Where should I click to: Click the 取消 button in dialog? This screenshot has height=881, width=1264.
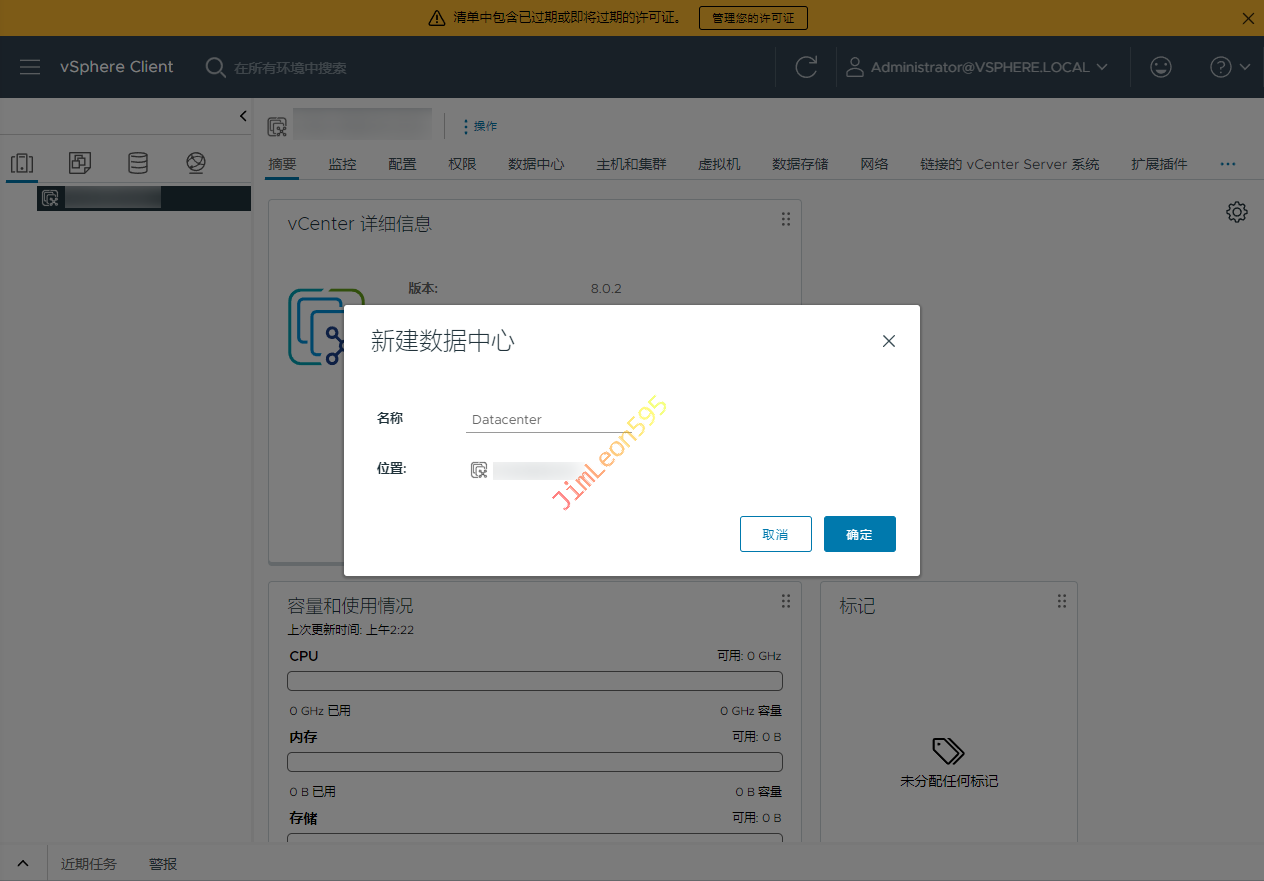(x=775, y=534)
